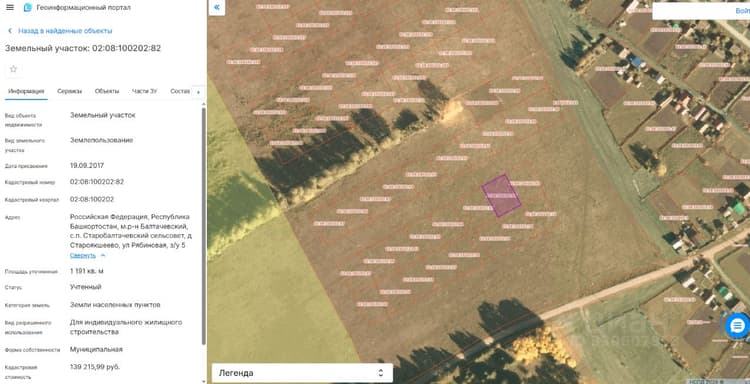This screenshot has width=750, height=384.
Task: Add parcel to favorites with star icon
Action: click(x=13, y=69)
